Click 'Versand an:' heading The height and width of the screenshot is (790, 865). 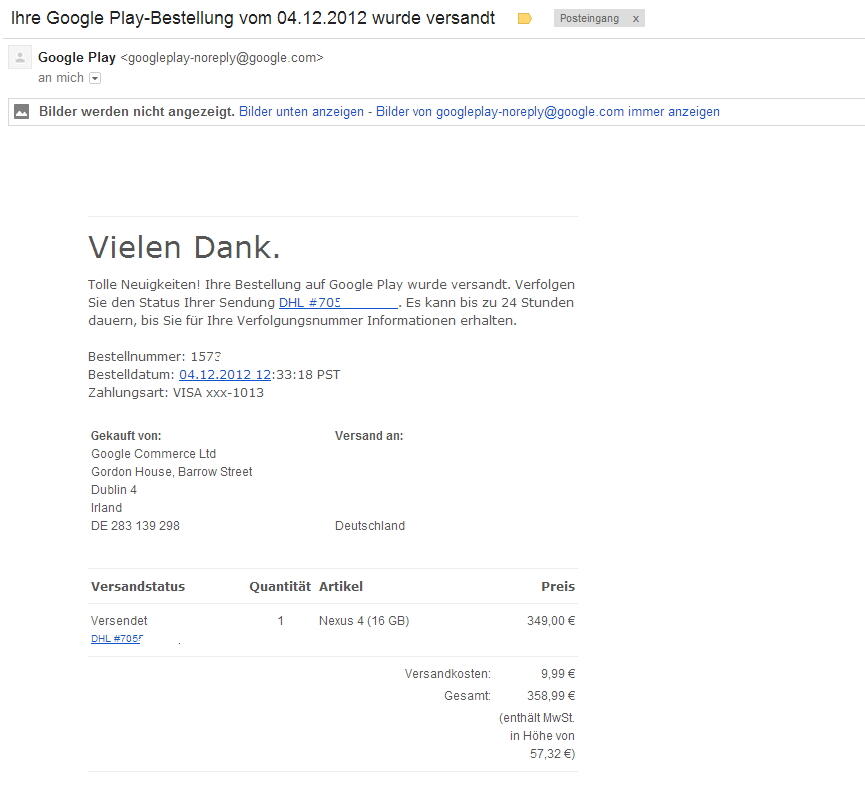[x=369, y=436]
